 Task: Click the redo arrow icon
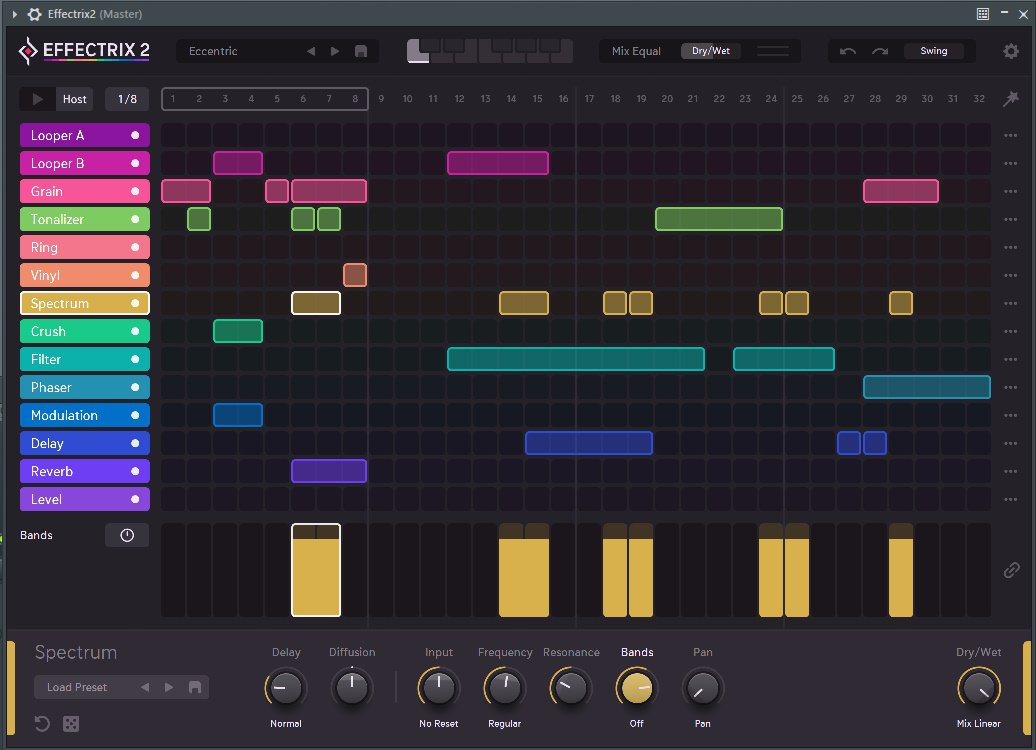(880, 51)
